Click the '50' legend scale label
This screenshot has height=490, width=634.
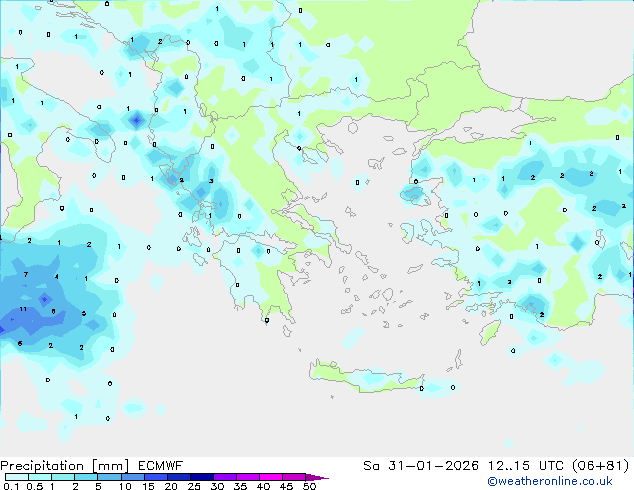310,486
